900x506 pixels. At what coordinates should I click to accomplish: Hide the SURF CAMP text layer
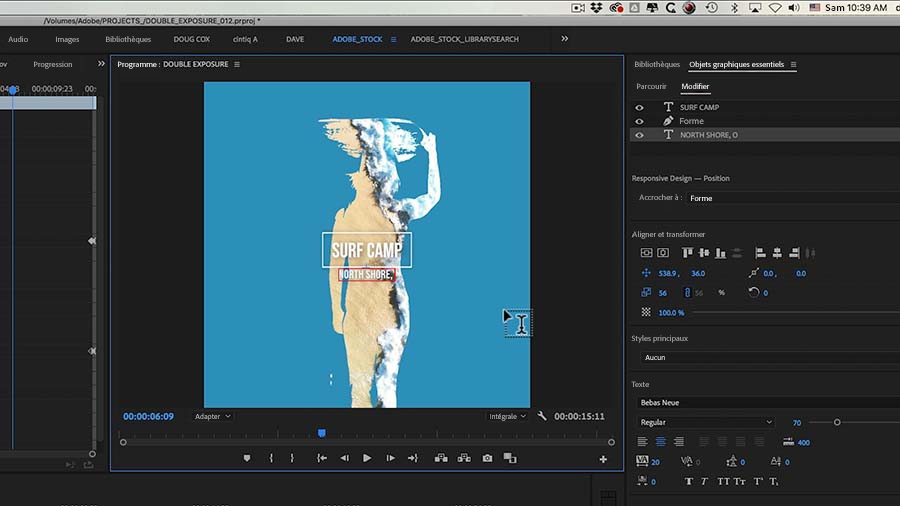point(640,107)
